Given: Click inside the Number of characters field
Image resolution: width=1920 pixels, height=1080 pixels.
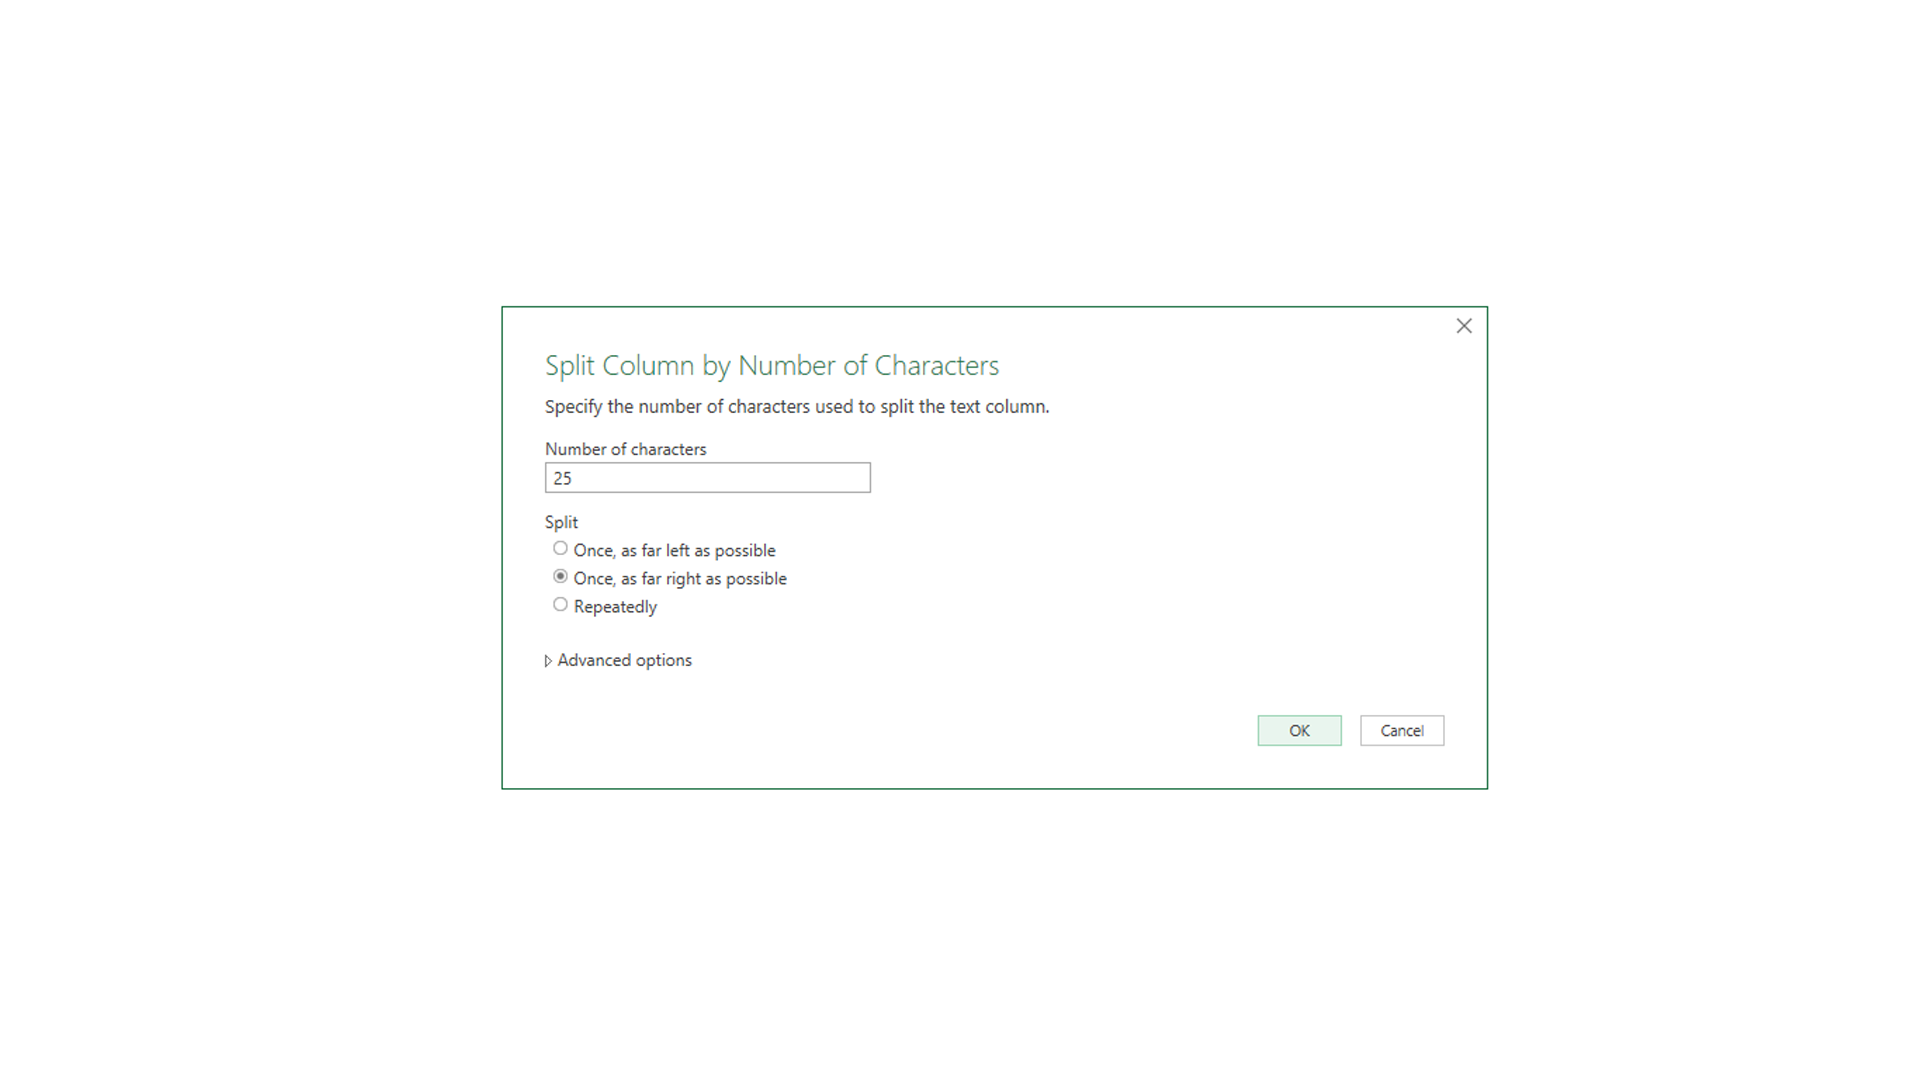Looking at the screenshot, I should [x=706, y=478].
